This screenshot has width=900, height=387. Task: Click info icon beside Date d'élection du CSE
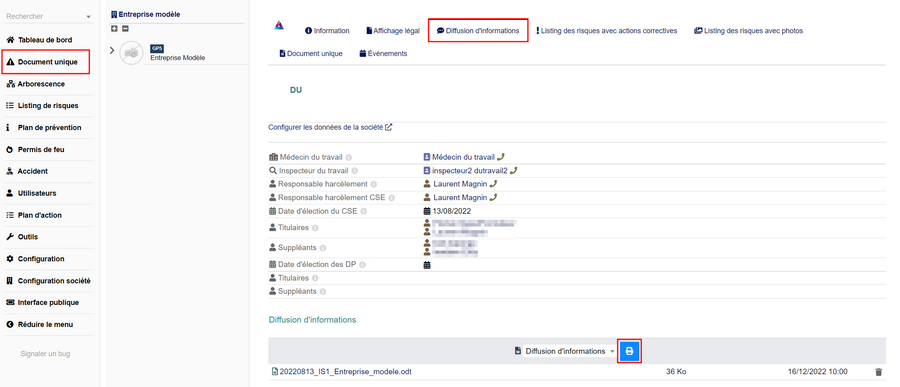tap(363, 211)
